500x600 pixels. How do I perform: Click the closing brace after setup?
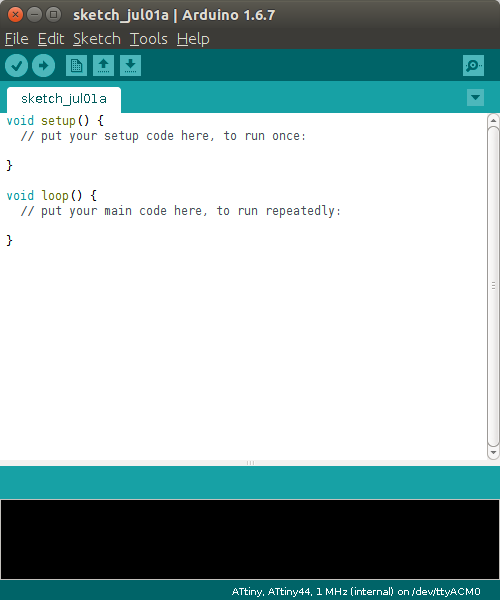10,166
